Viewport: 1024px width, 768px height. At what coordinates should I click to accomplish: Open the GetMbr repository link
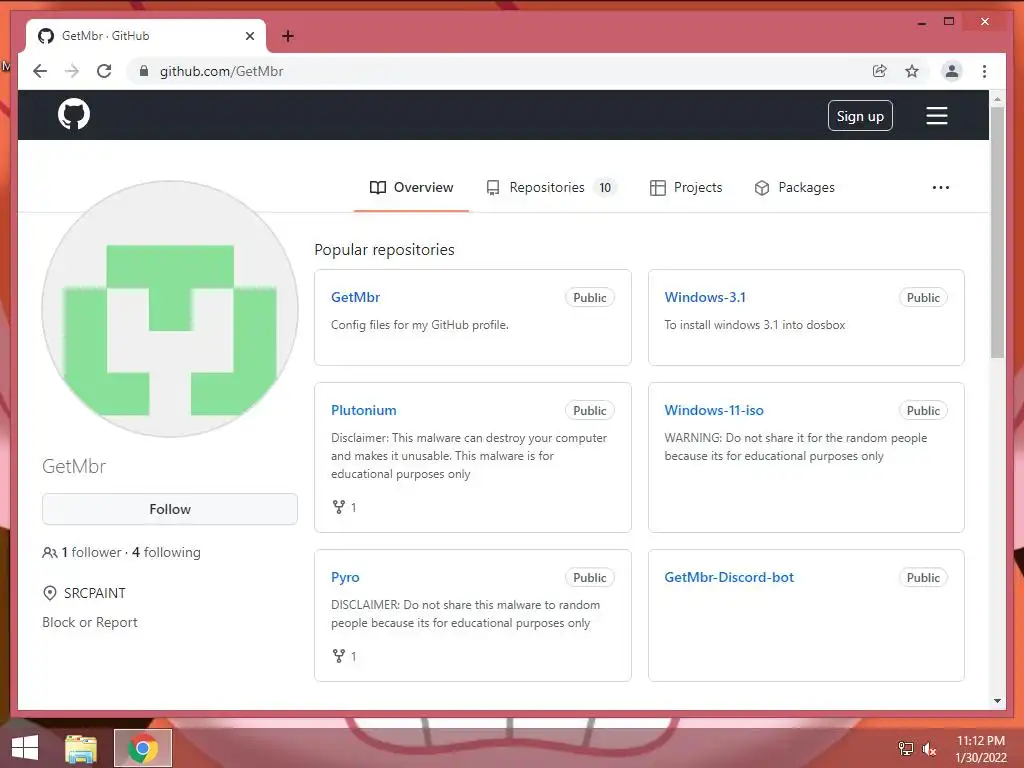tap(355, 297)
